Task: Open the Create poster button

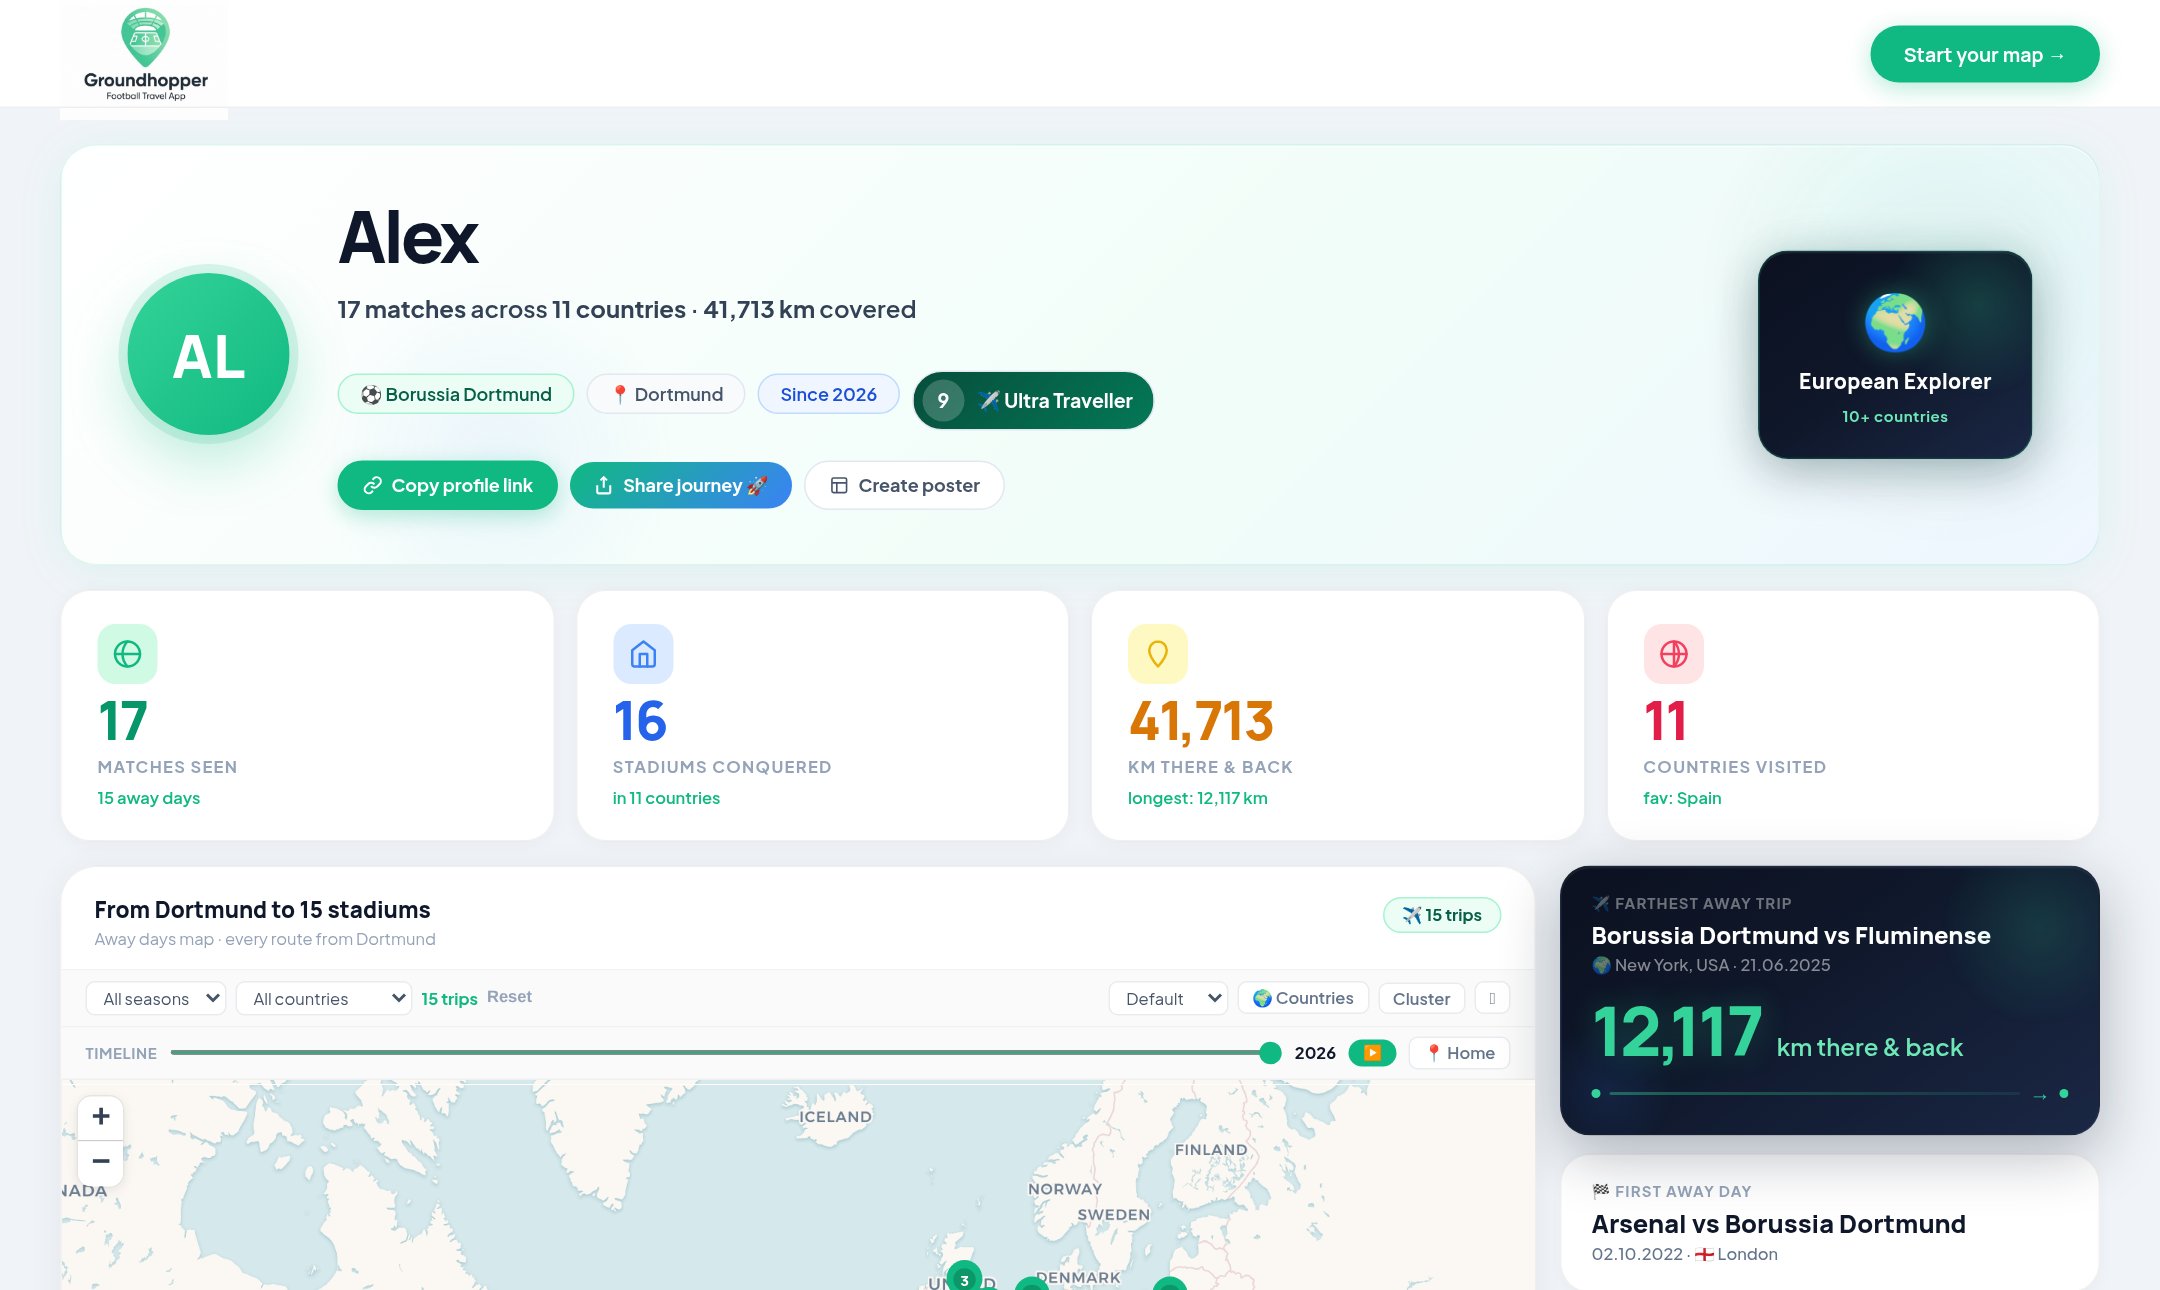Action: pyautogui.click(x=904, y=485)
